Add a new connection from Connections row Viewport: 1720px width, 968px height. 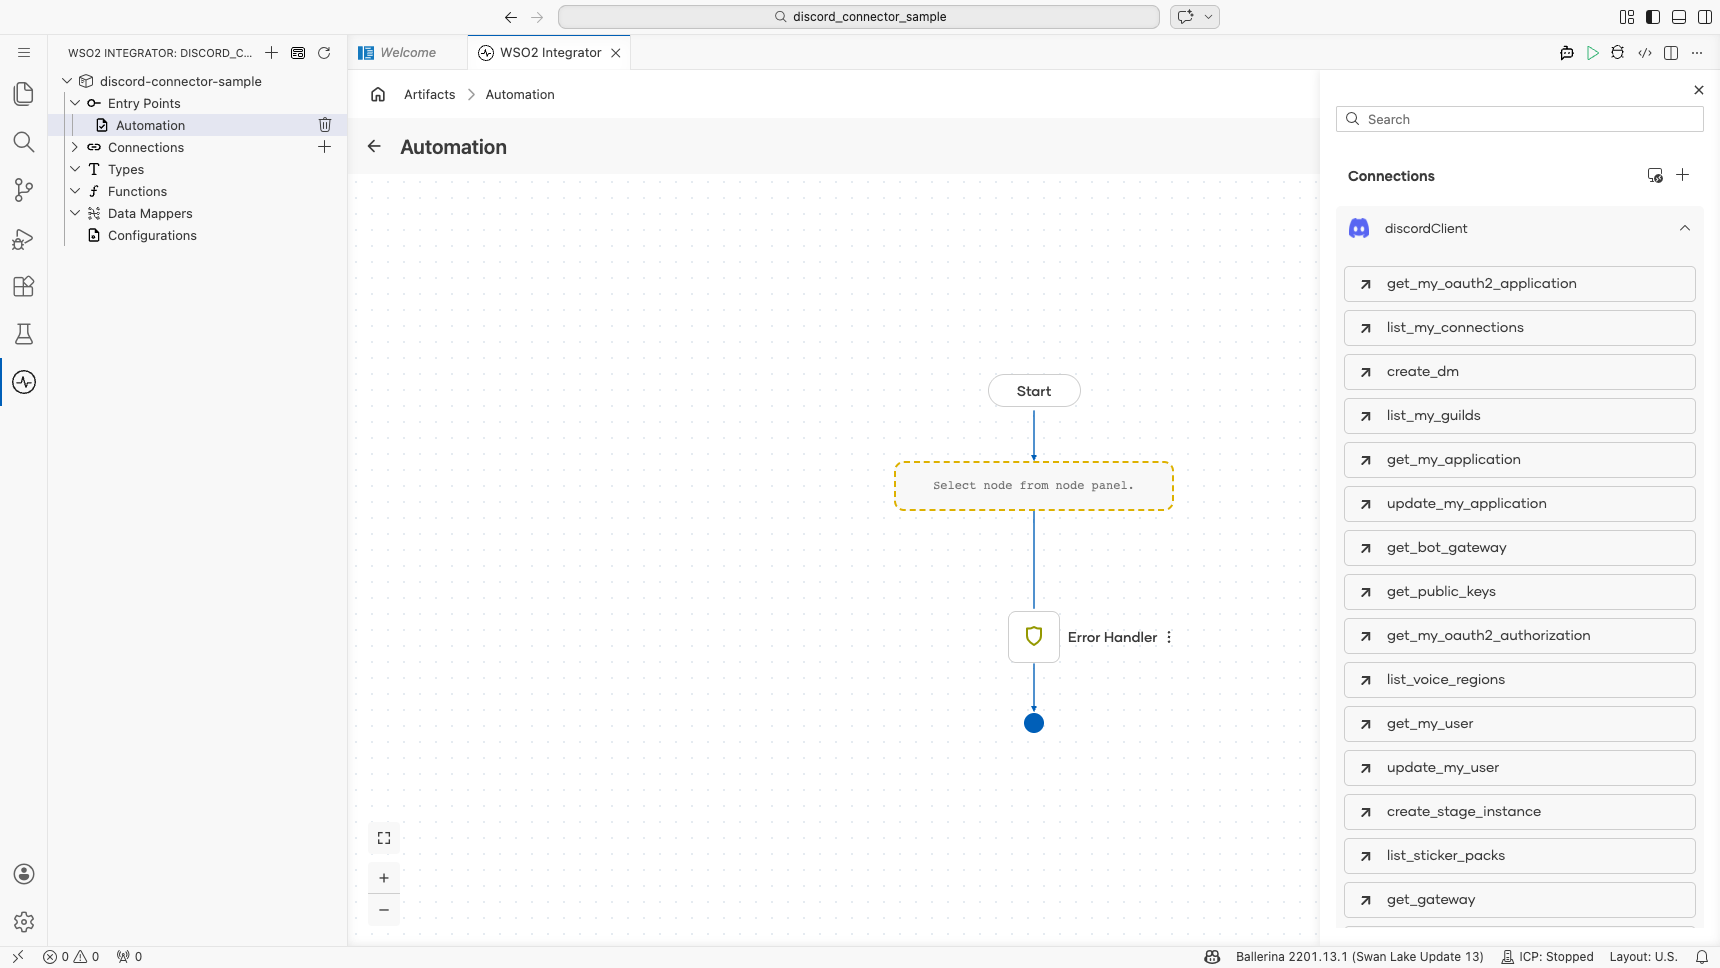click(324, 147)
